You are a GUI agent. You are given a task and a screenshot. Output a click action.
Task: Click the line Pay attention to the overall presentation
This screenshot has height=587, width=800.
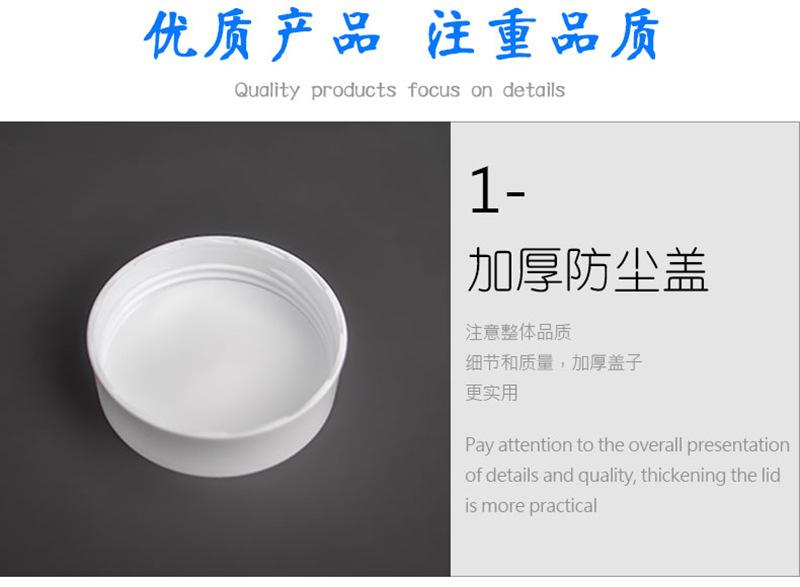click(627, 445)
